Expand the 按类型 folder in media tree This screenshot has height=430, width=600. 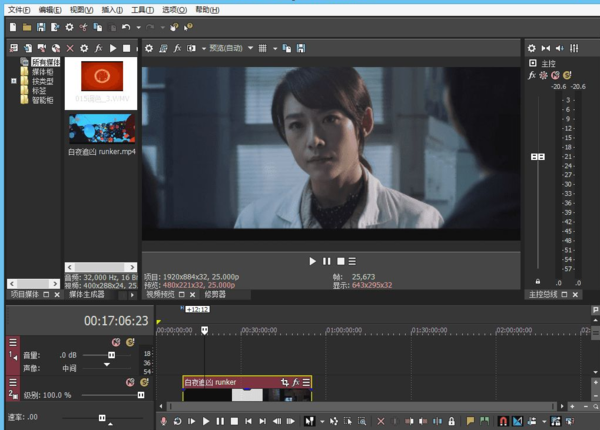click(x=14, y=81)
